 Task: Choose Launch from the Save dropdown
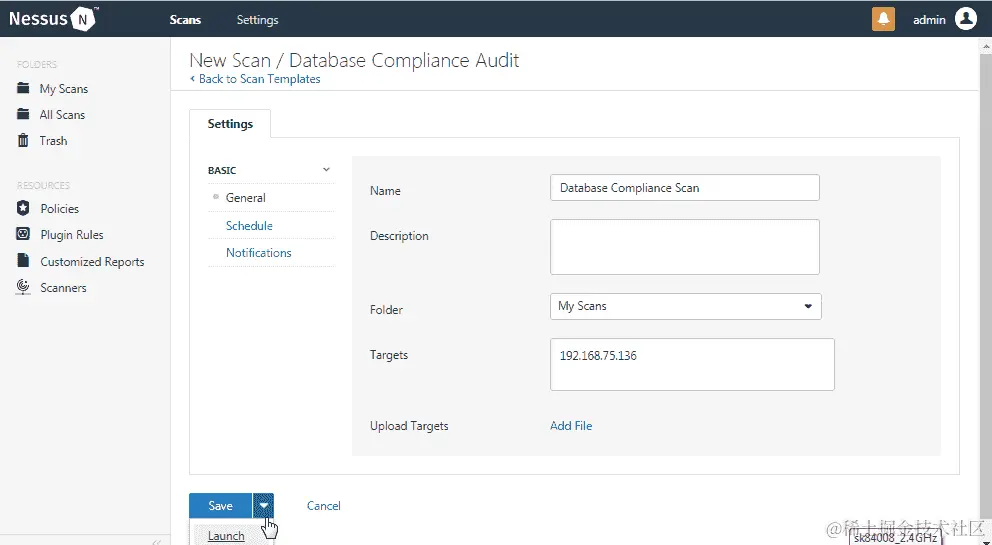(x=226, y=536)
